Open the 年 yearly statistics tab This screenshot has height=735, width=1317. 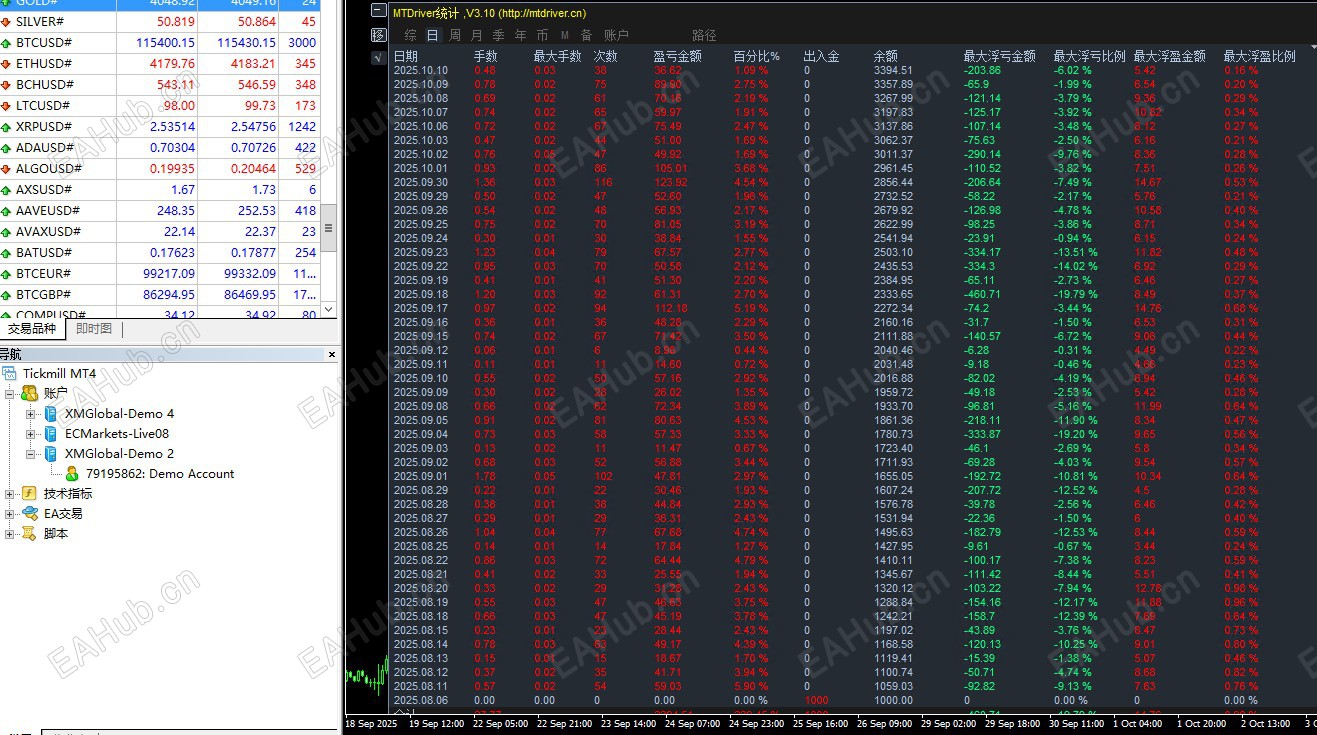[x=520, y=35]
